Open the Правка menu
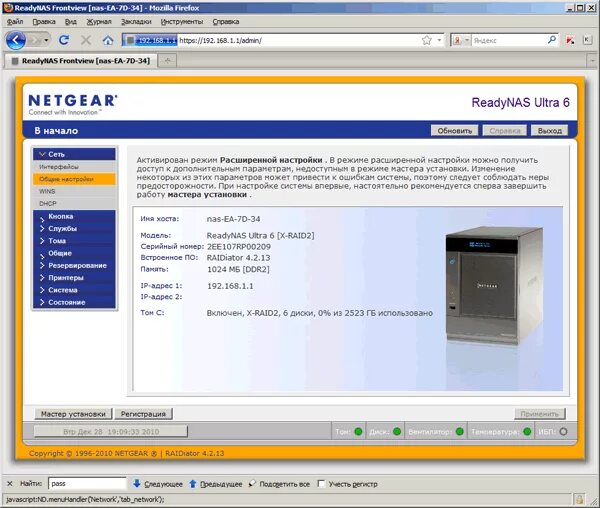 [44, 22]
